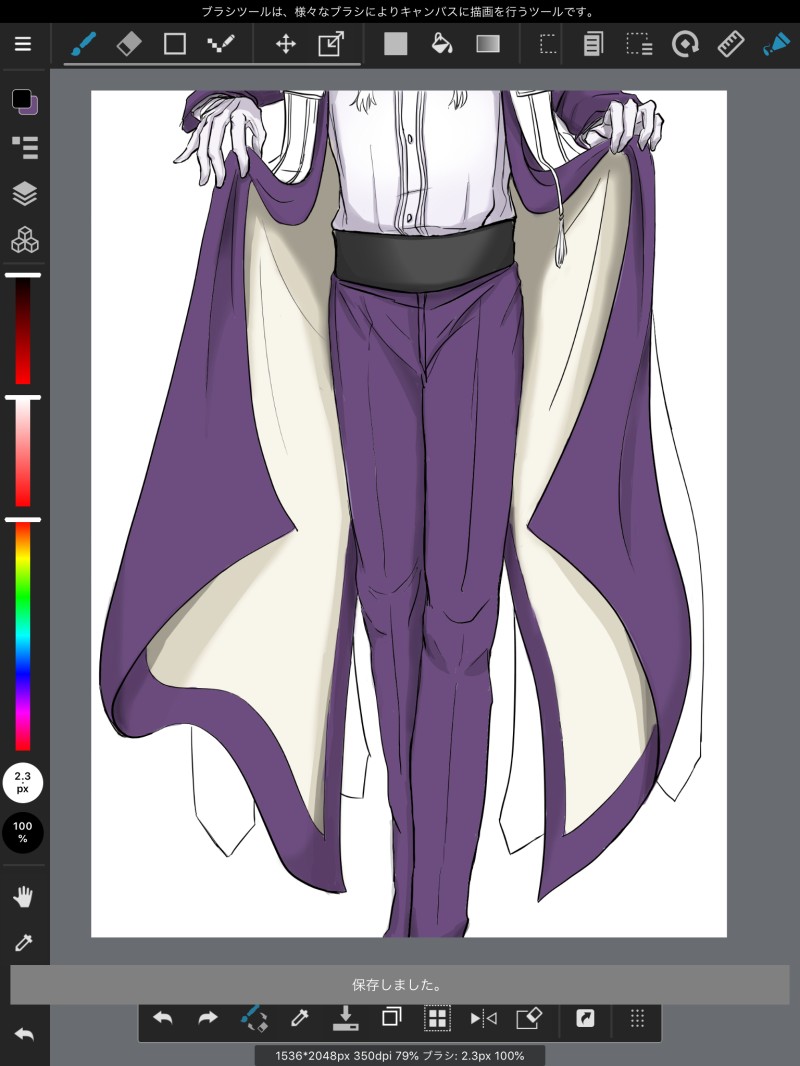The width and height of the screenshot is (800, 1066).
Task: Open the foreground color swatch
Action: pos(21,99)
